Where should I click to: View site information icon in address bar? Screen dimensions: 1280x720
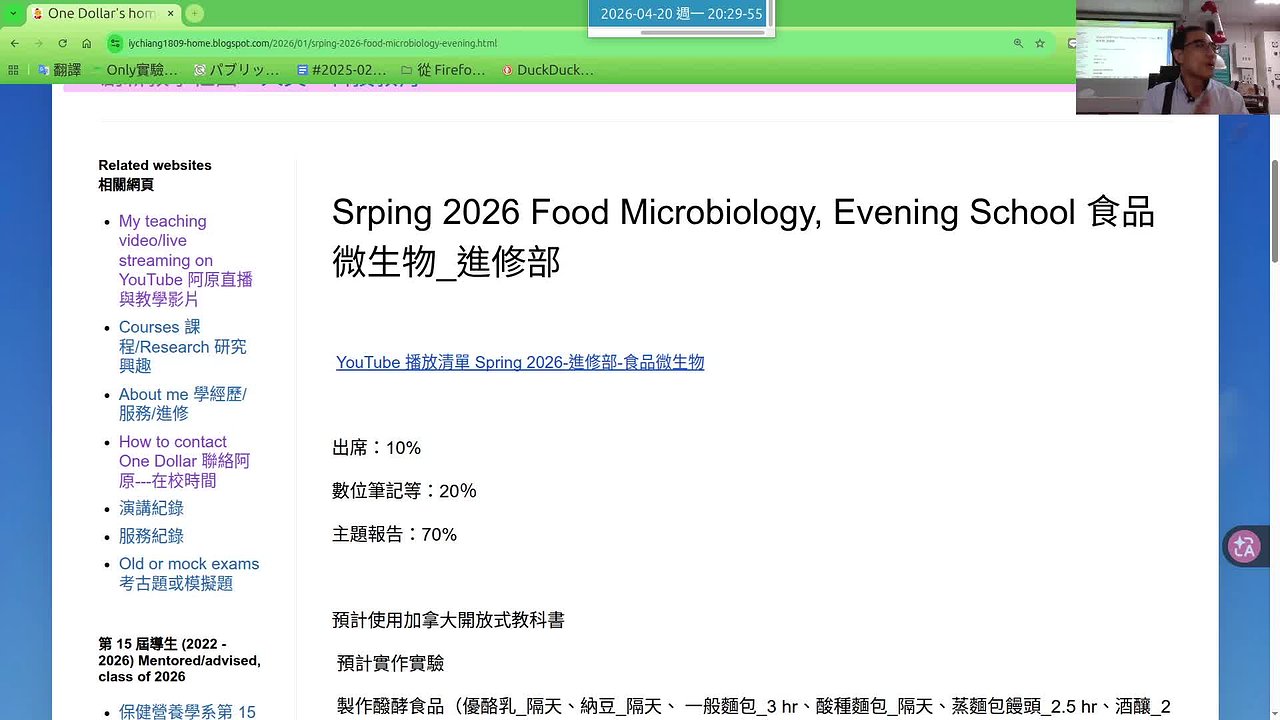116,44
